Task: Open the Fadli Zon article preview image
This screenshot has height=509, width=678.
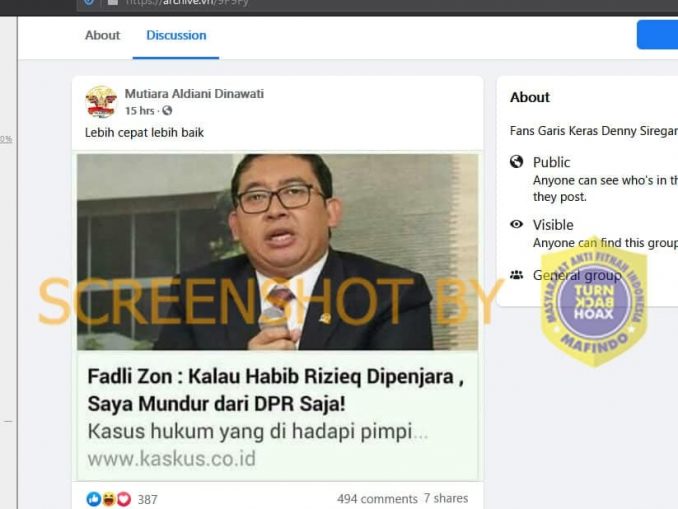Action: tap(278, 252)
